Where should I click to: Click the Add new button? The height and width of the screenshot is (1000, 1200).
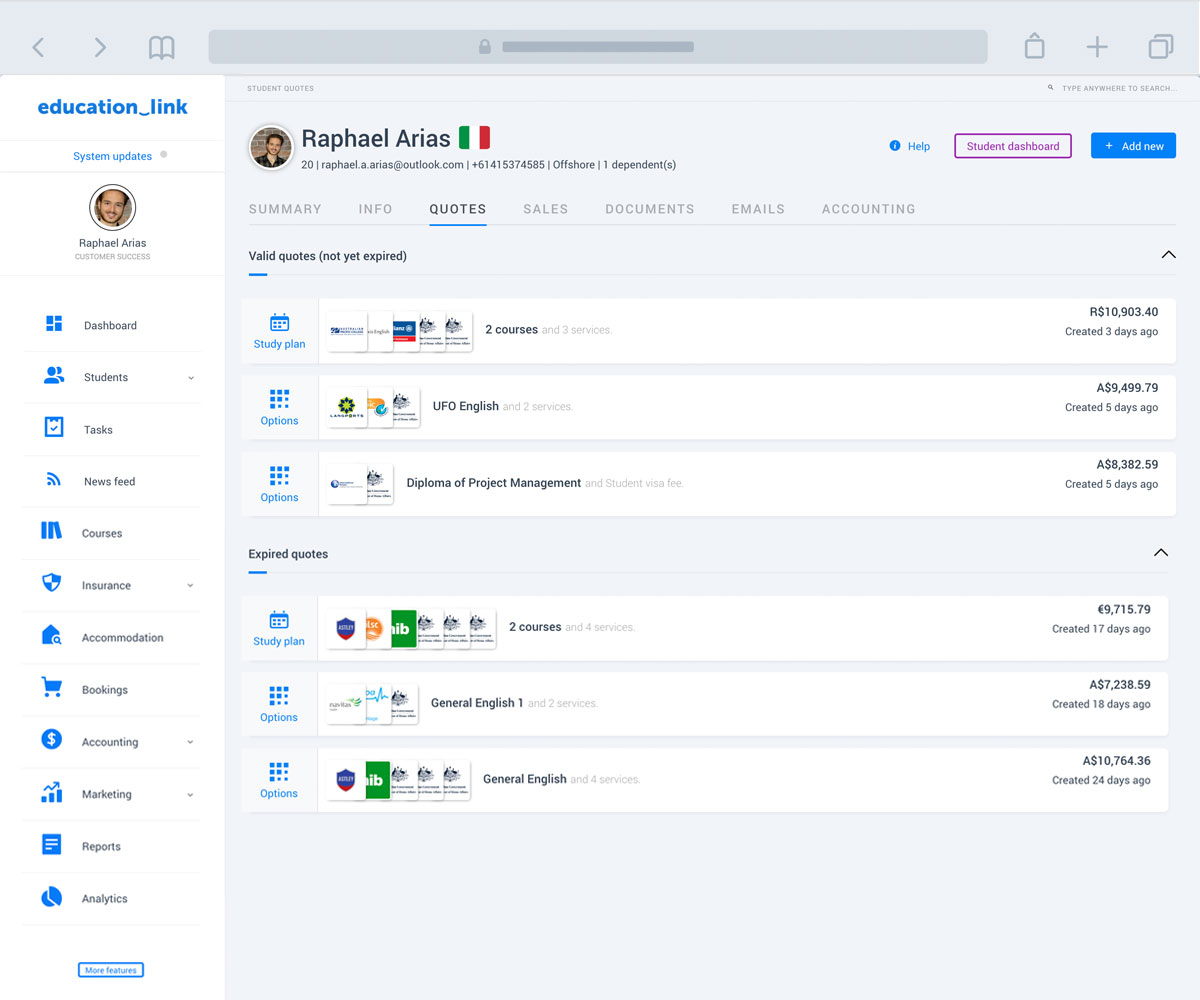(1133, 145)
